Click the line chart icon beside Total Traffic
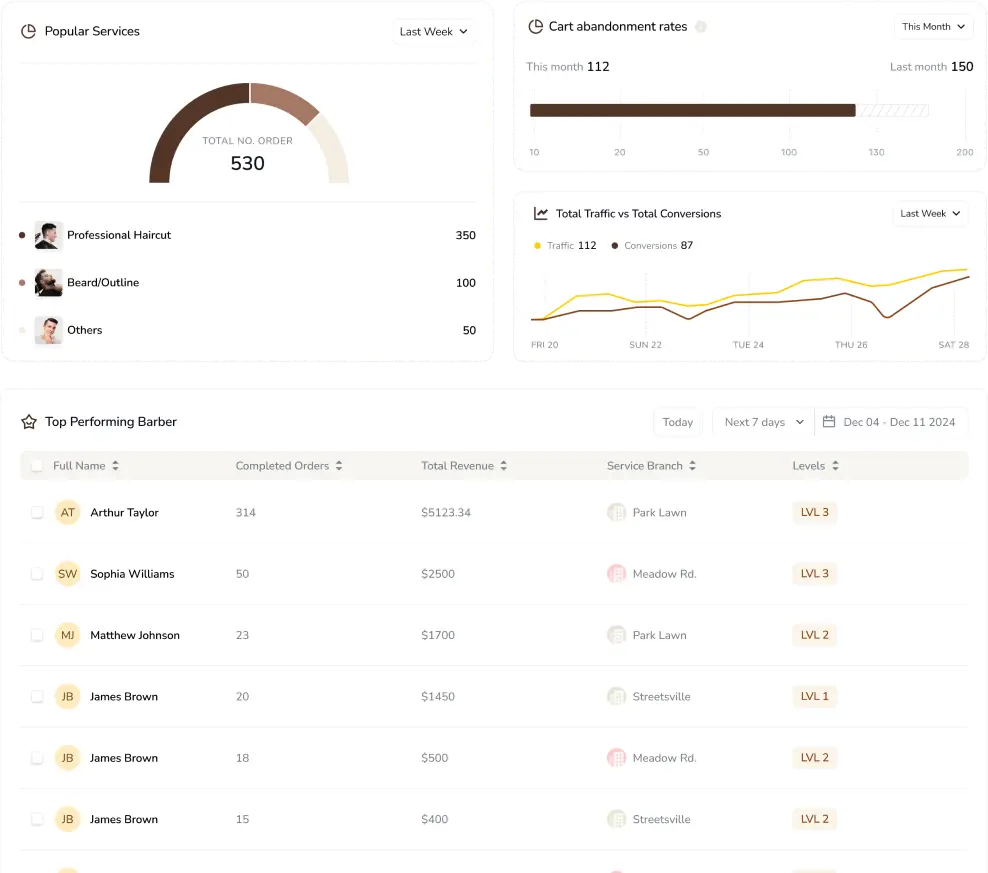The width and height of the screenshot is (988, 873). pos(540,213)
